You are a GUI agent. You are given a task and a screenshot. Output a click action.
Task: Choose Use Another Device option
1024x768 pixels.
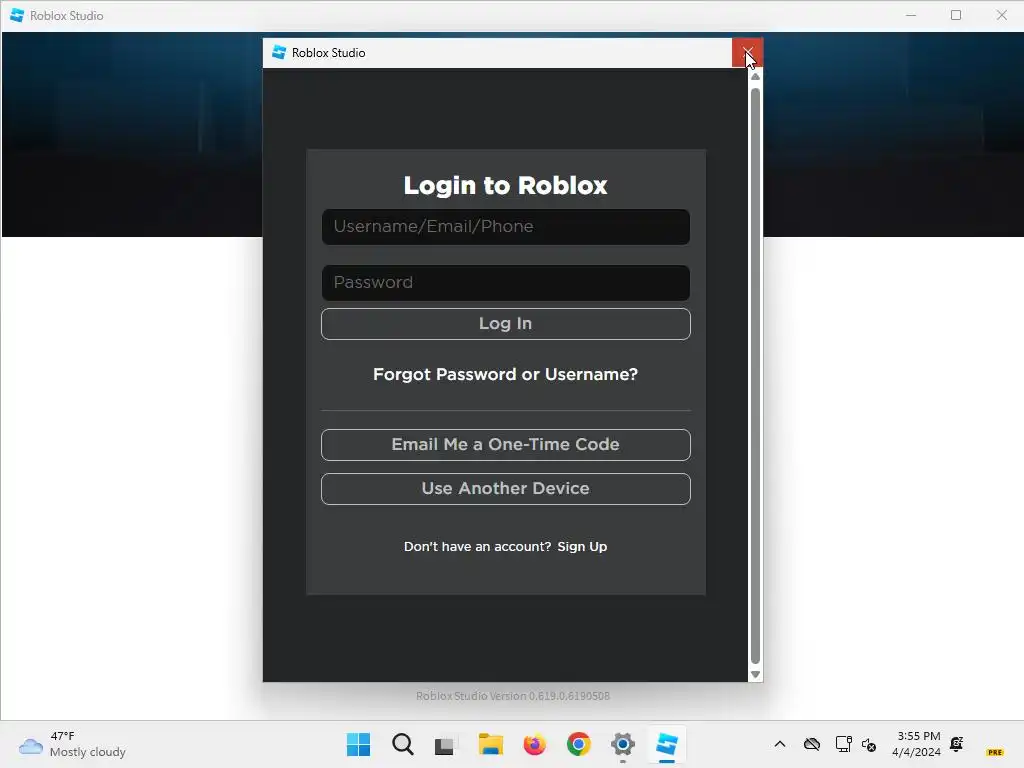tap(505, 488)
